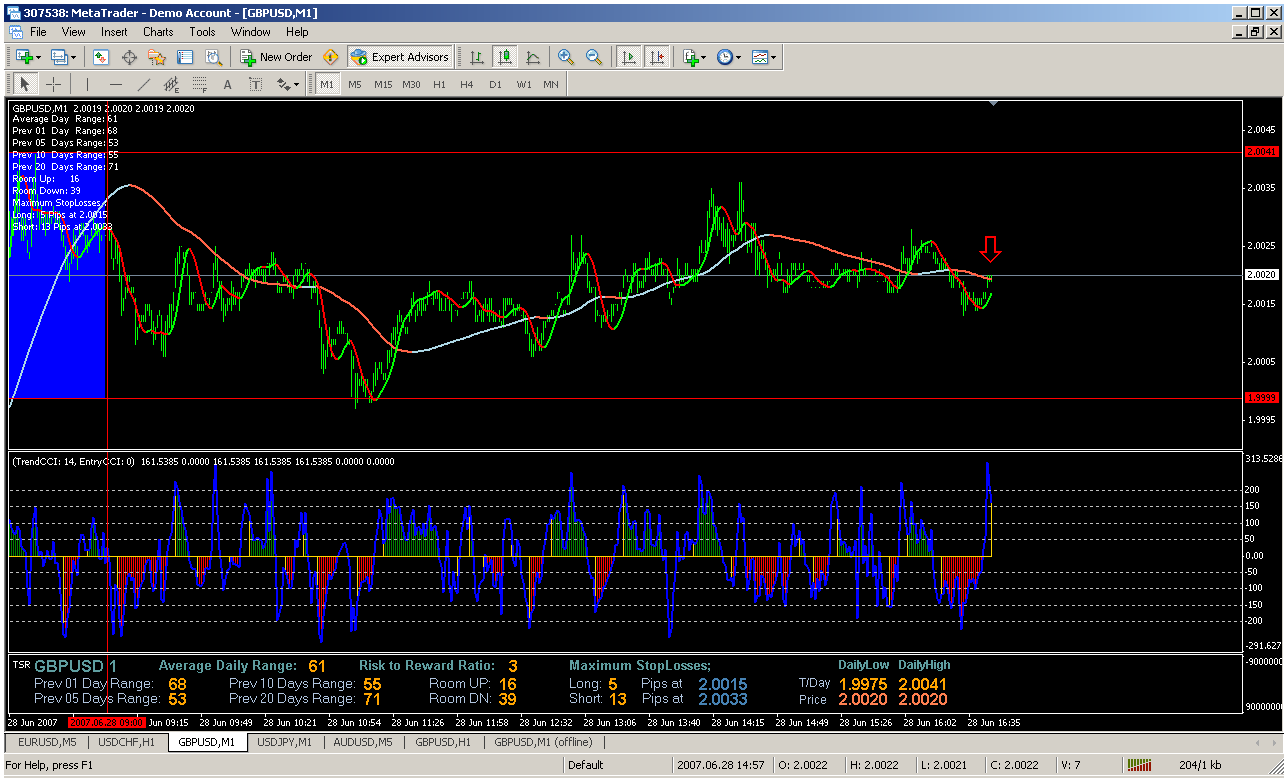Switch to the USDCHF,H1 chart tab
This screenshot has height=778, width=1288.
coord(126,742)
